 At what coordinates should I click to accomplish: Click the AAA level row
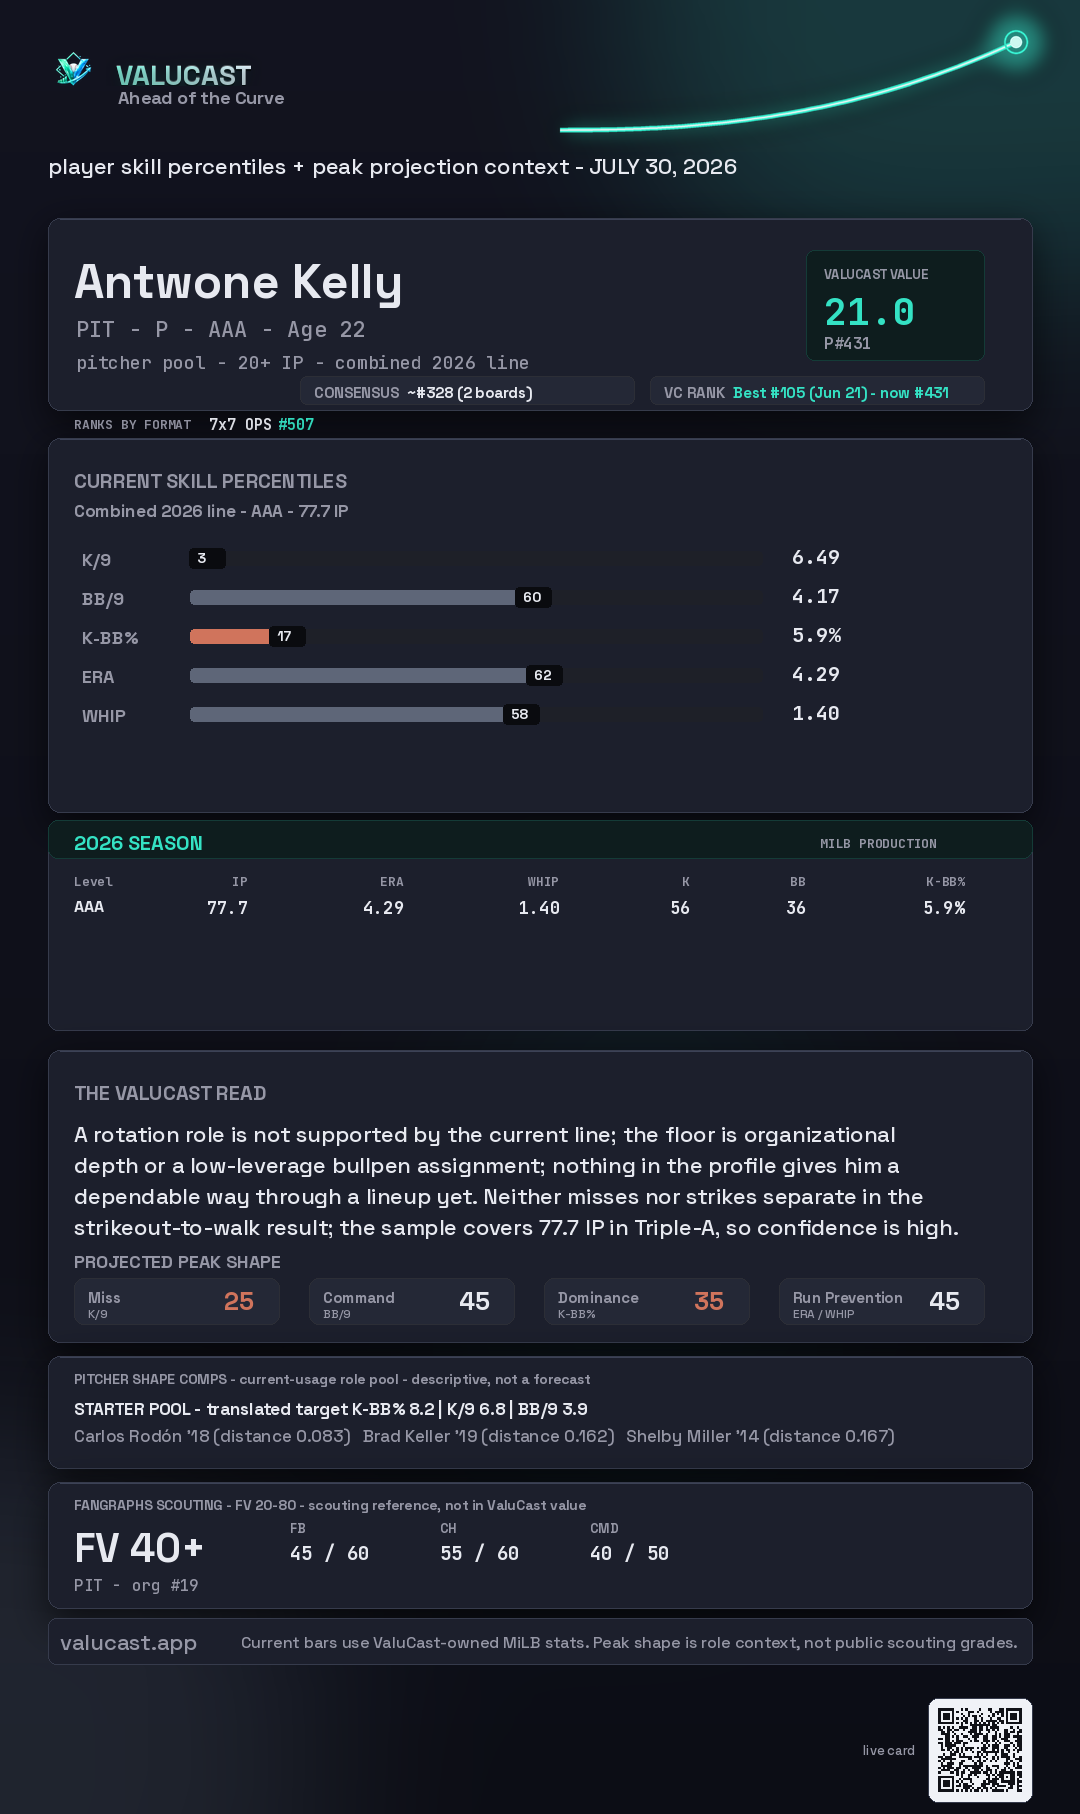tap(520, 907)
